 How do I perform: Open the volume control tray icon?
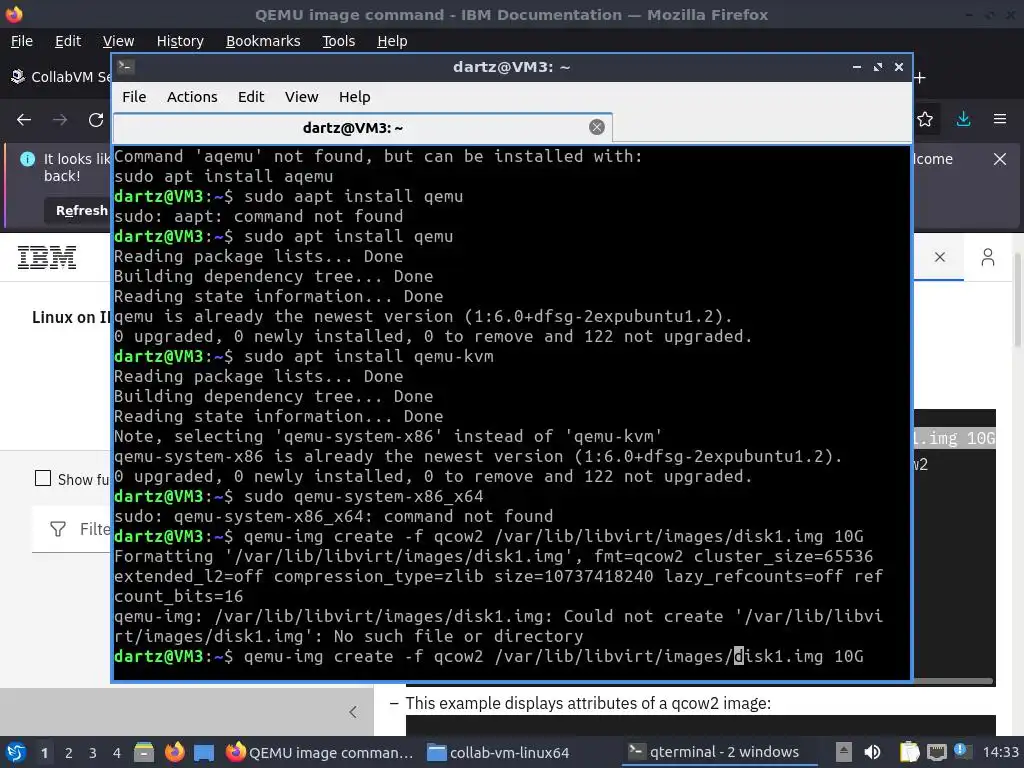[x=872, y=752]
